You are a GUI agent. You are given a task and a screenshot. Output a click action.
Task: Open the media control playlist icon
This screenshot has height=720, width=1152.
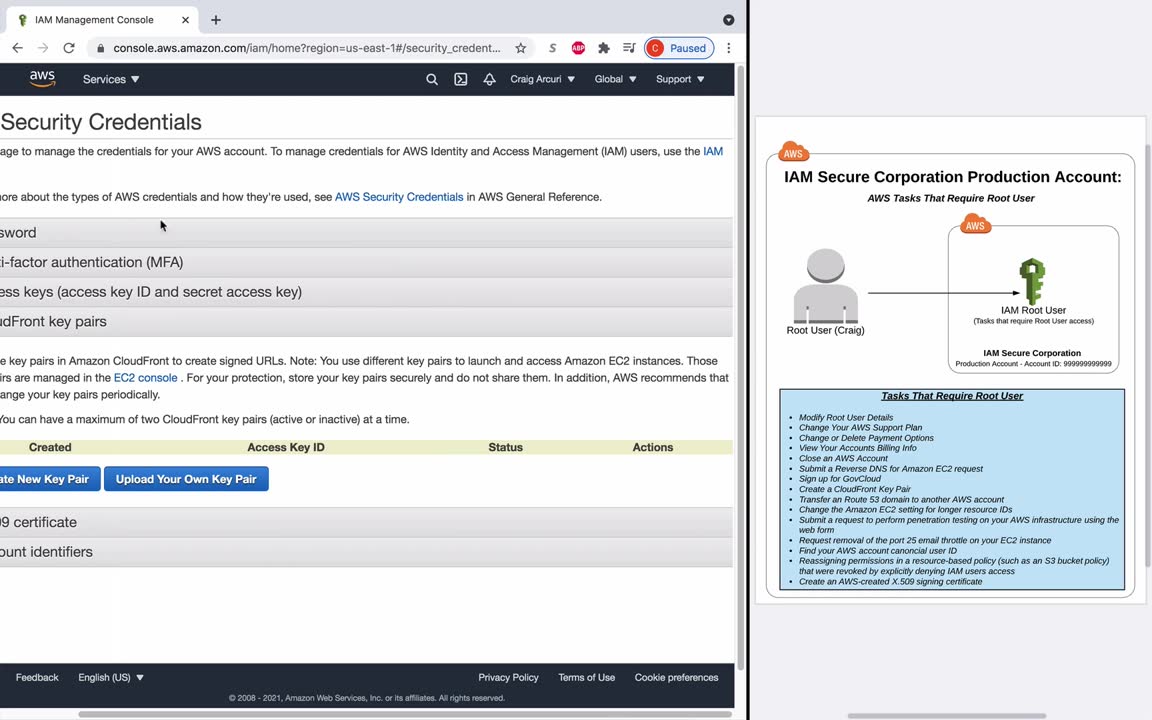[629, 48]
